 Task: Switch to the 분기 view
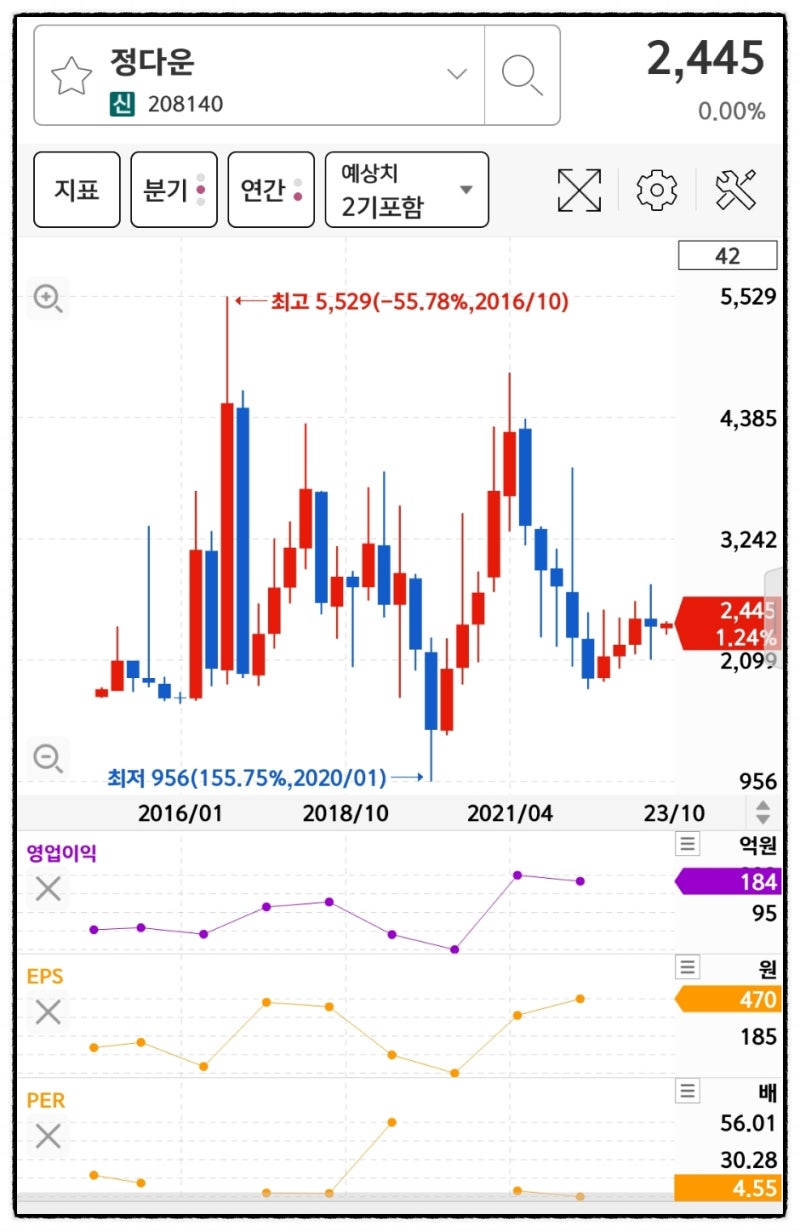[x=173, y=190]
